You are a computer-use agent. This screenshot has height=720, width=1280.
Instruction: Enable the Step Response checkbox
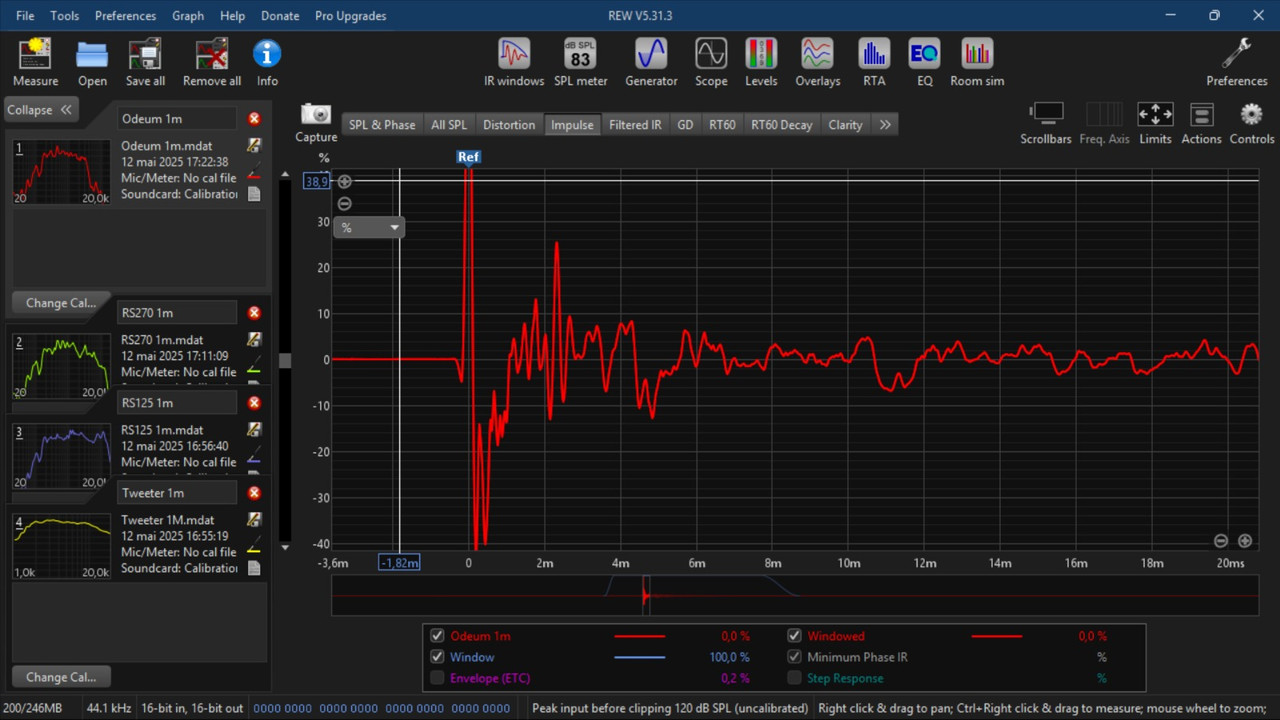pos(794,678)
